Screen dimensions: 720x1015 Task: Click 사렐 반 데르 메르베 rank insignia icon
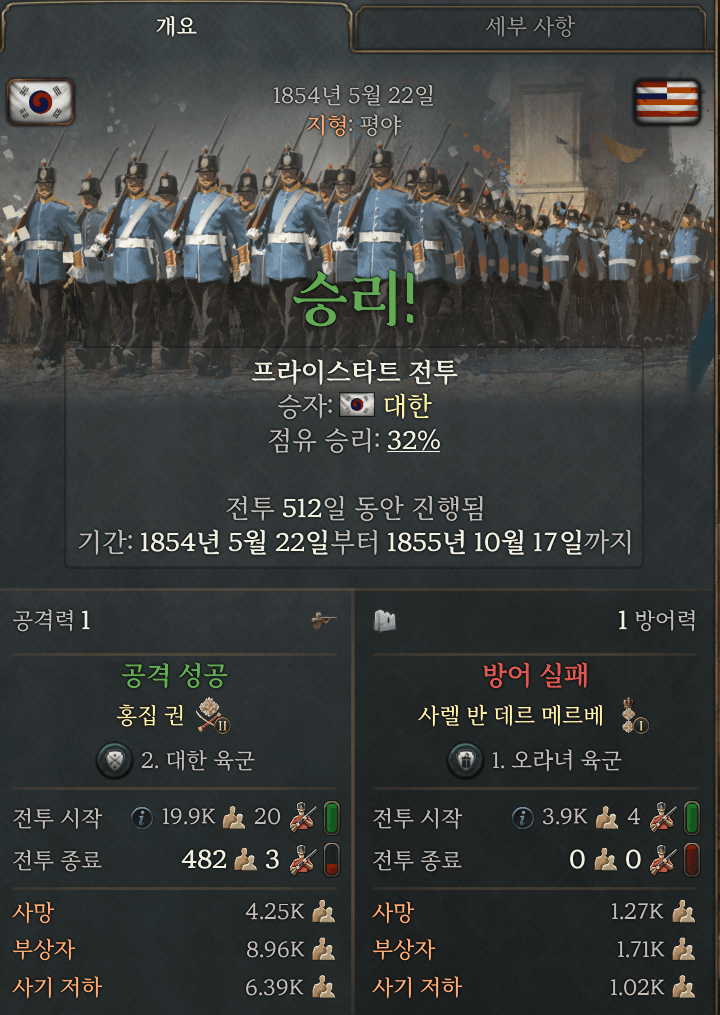coord(633,716)
